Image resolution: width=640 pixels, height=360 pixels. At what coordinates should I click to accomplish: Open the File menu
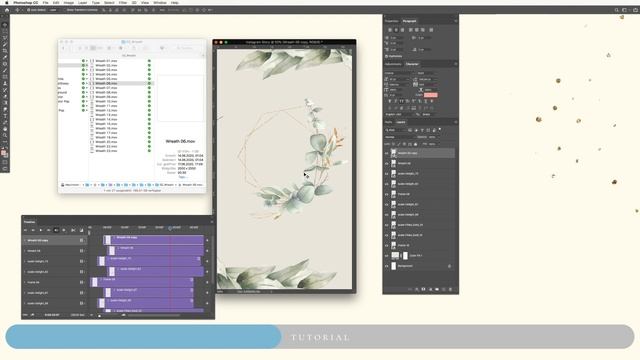coord(45,2)
